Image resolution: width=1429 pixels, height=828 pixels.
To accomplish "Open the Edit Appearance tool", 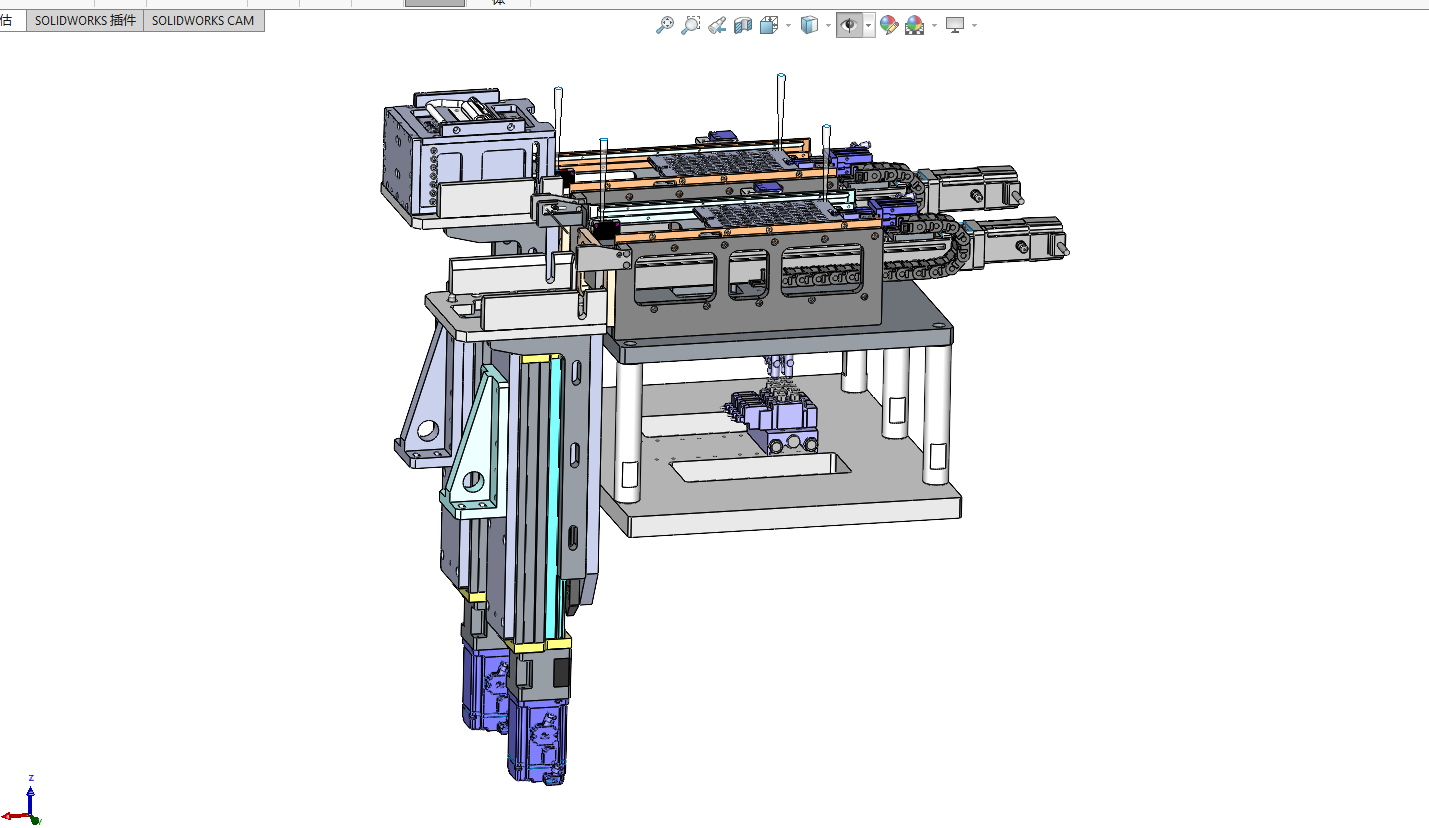I will [x=889, y=26].
